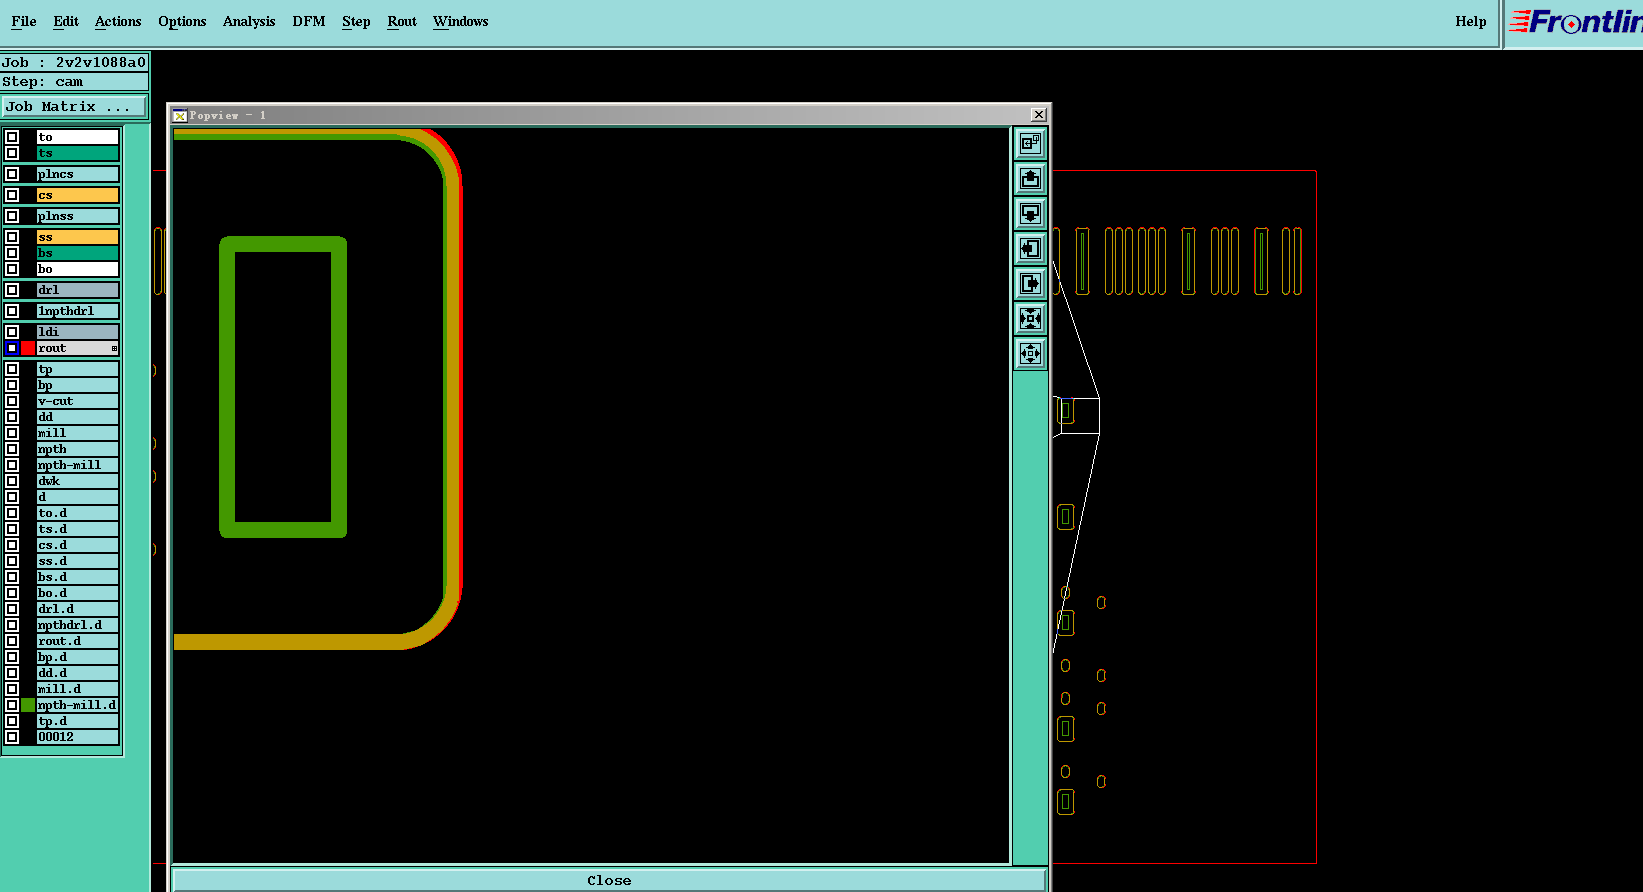Click the Popview pan left icon
The height and width of the screenshot is (892, 1643).
(x=1030, y=249)
